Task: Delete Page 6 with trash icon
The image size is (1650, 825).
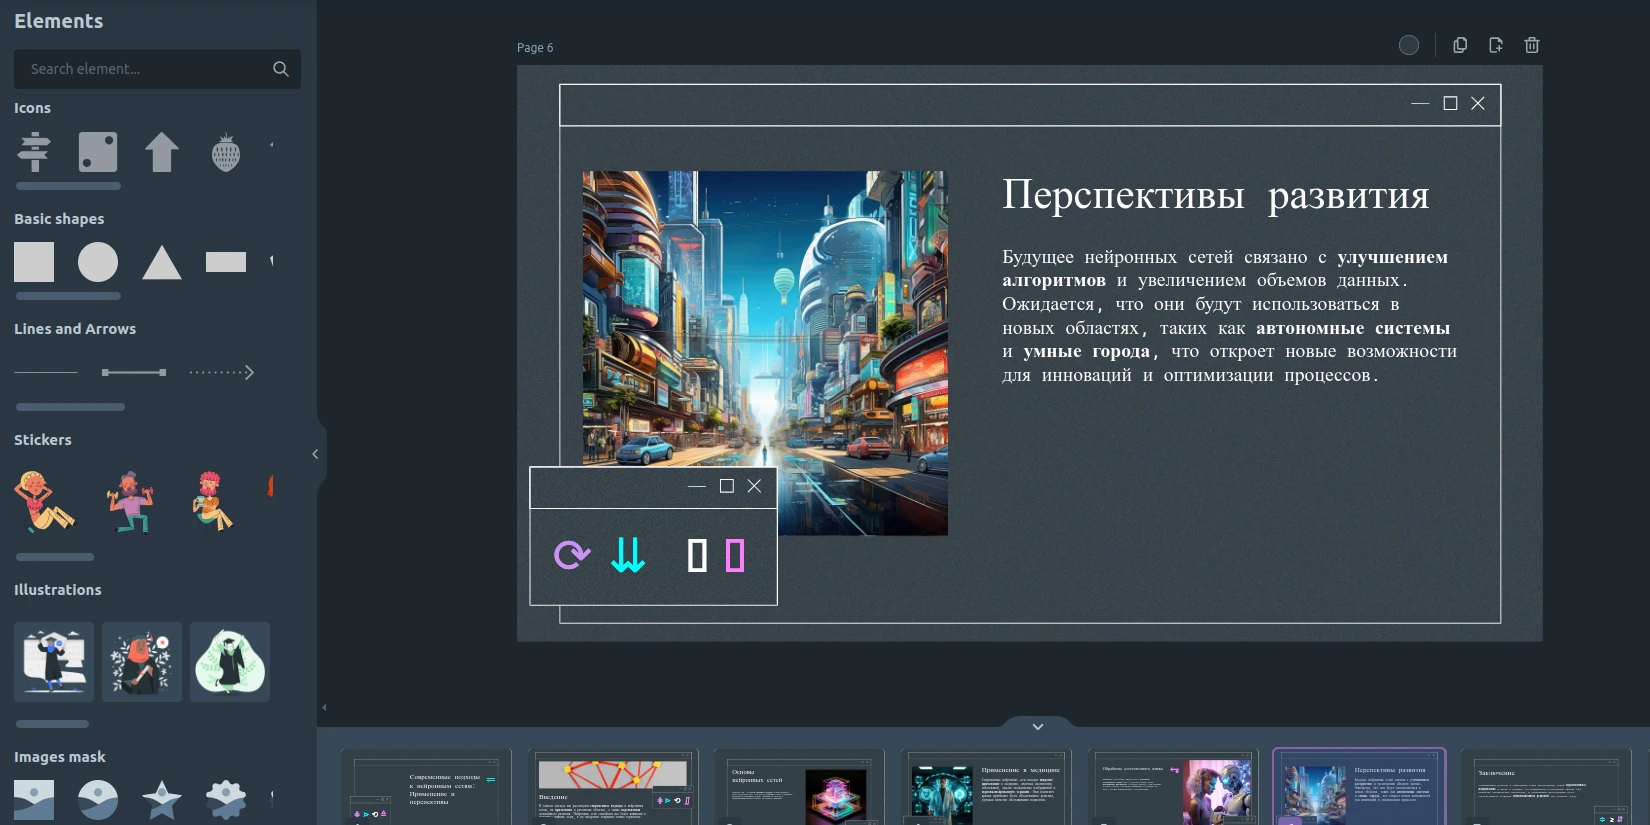Action: (1532, 45)
